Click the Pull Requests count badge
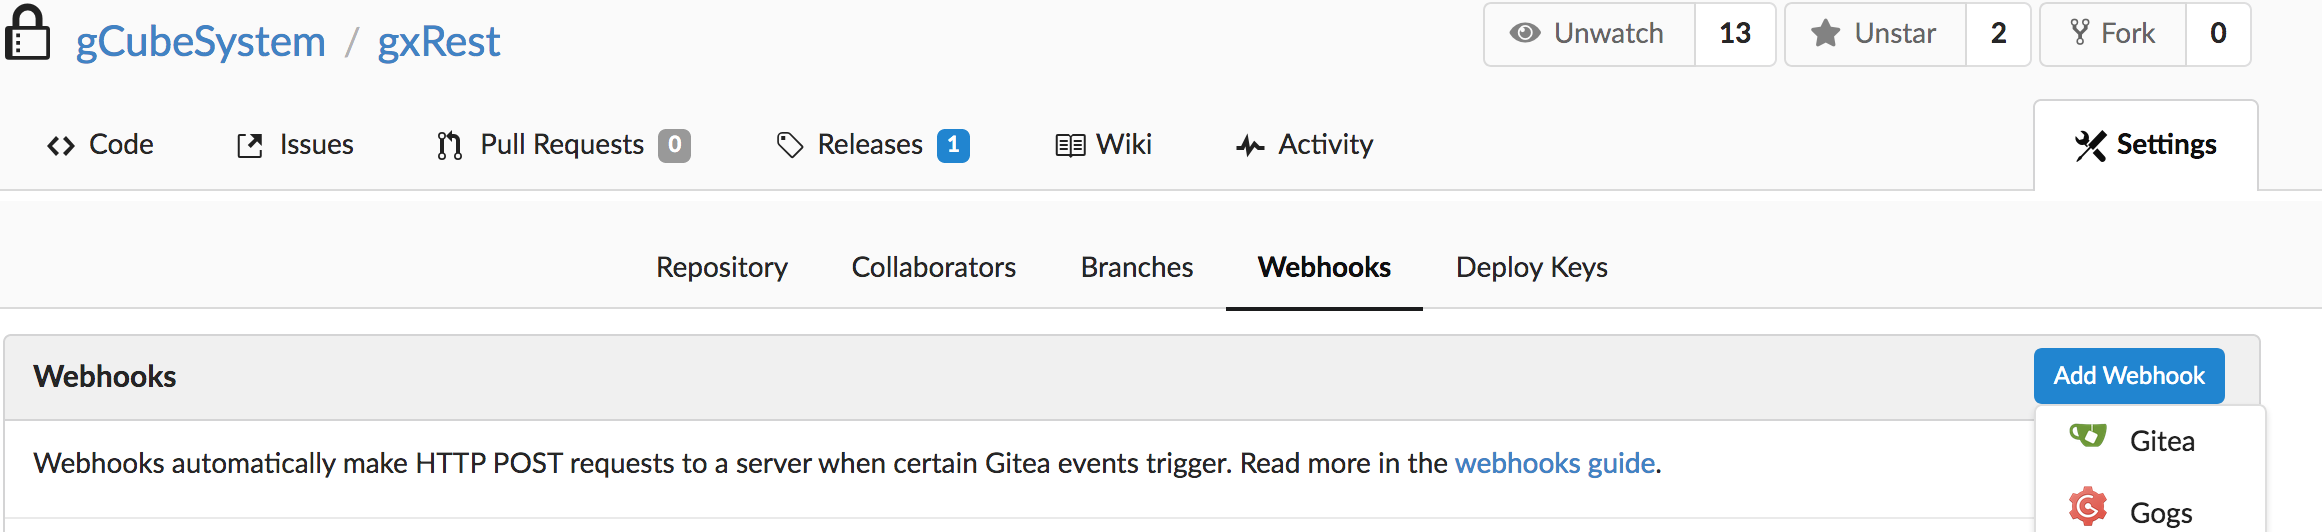Image resolution: width=2322 pixels, height=532 pixels. [x=674, y=145]
